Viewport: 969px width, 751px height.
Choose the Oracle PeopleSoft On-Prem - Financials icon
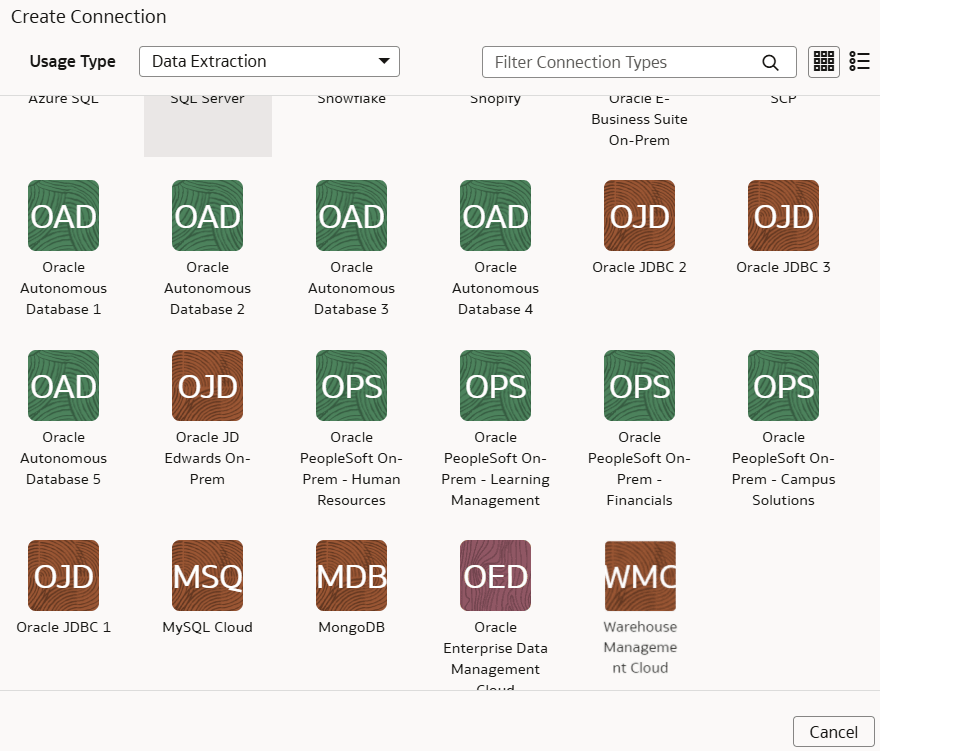(639, 385)
